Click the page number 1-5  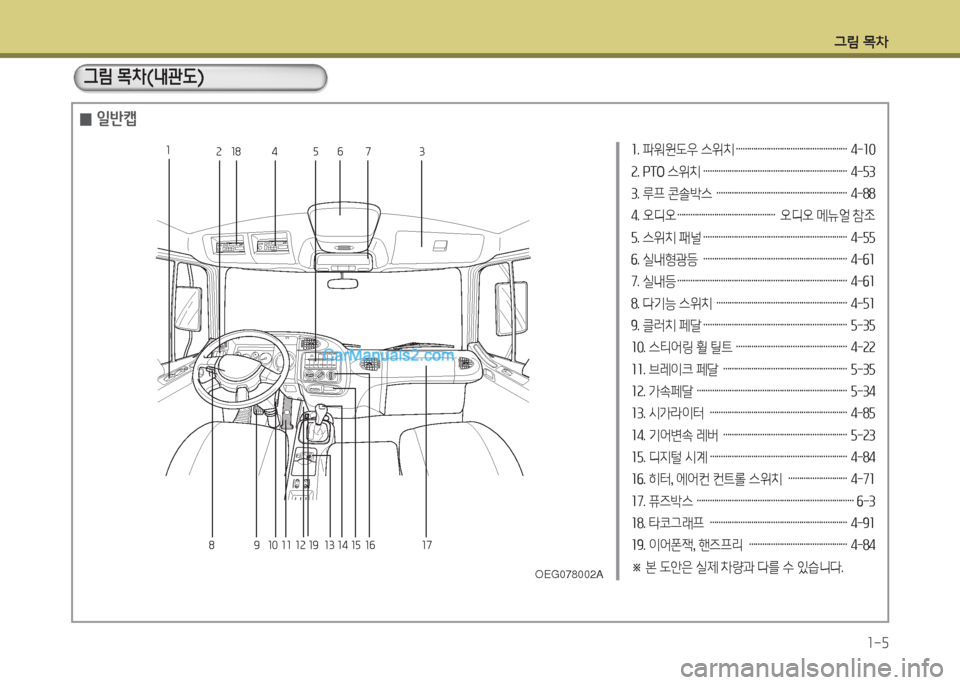[x=878, y=643]
